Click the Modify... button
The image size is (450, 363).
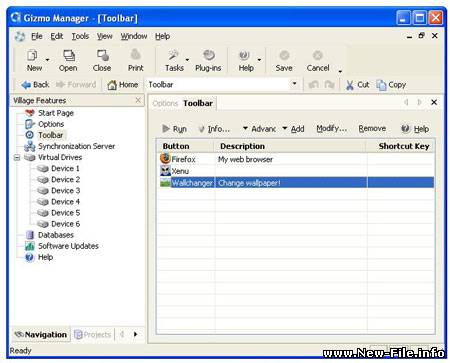click(x=332, y=129)
